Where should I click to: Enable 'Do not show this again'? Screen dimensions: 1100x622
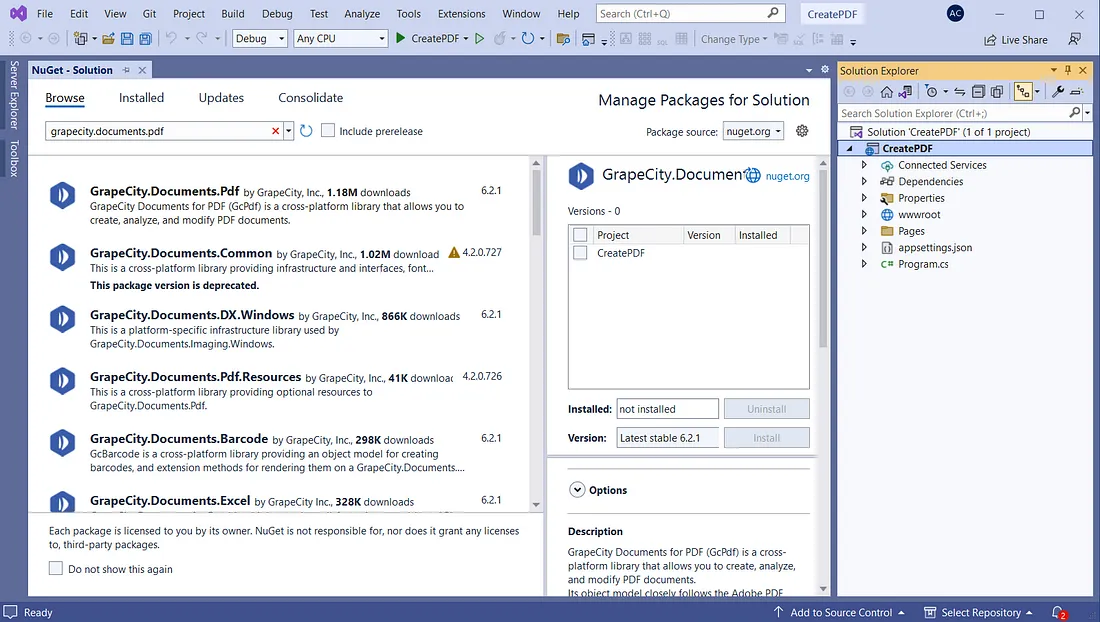(x=56, y=567)
